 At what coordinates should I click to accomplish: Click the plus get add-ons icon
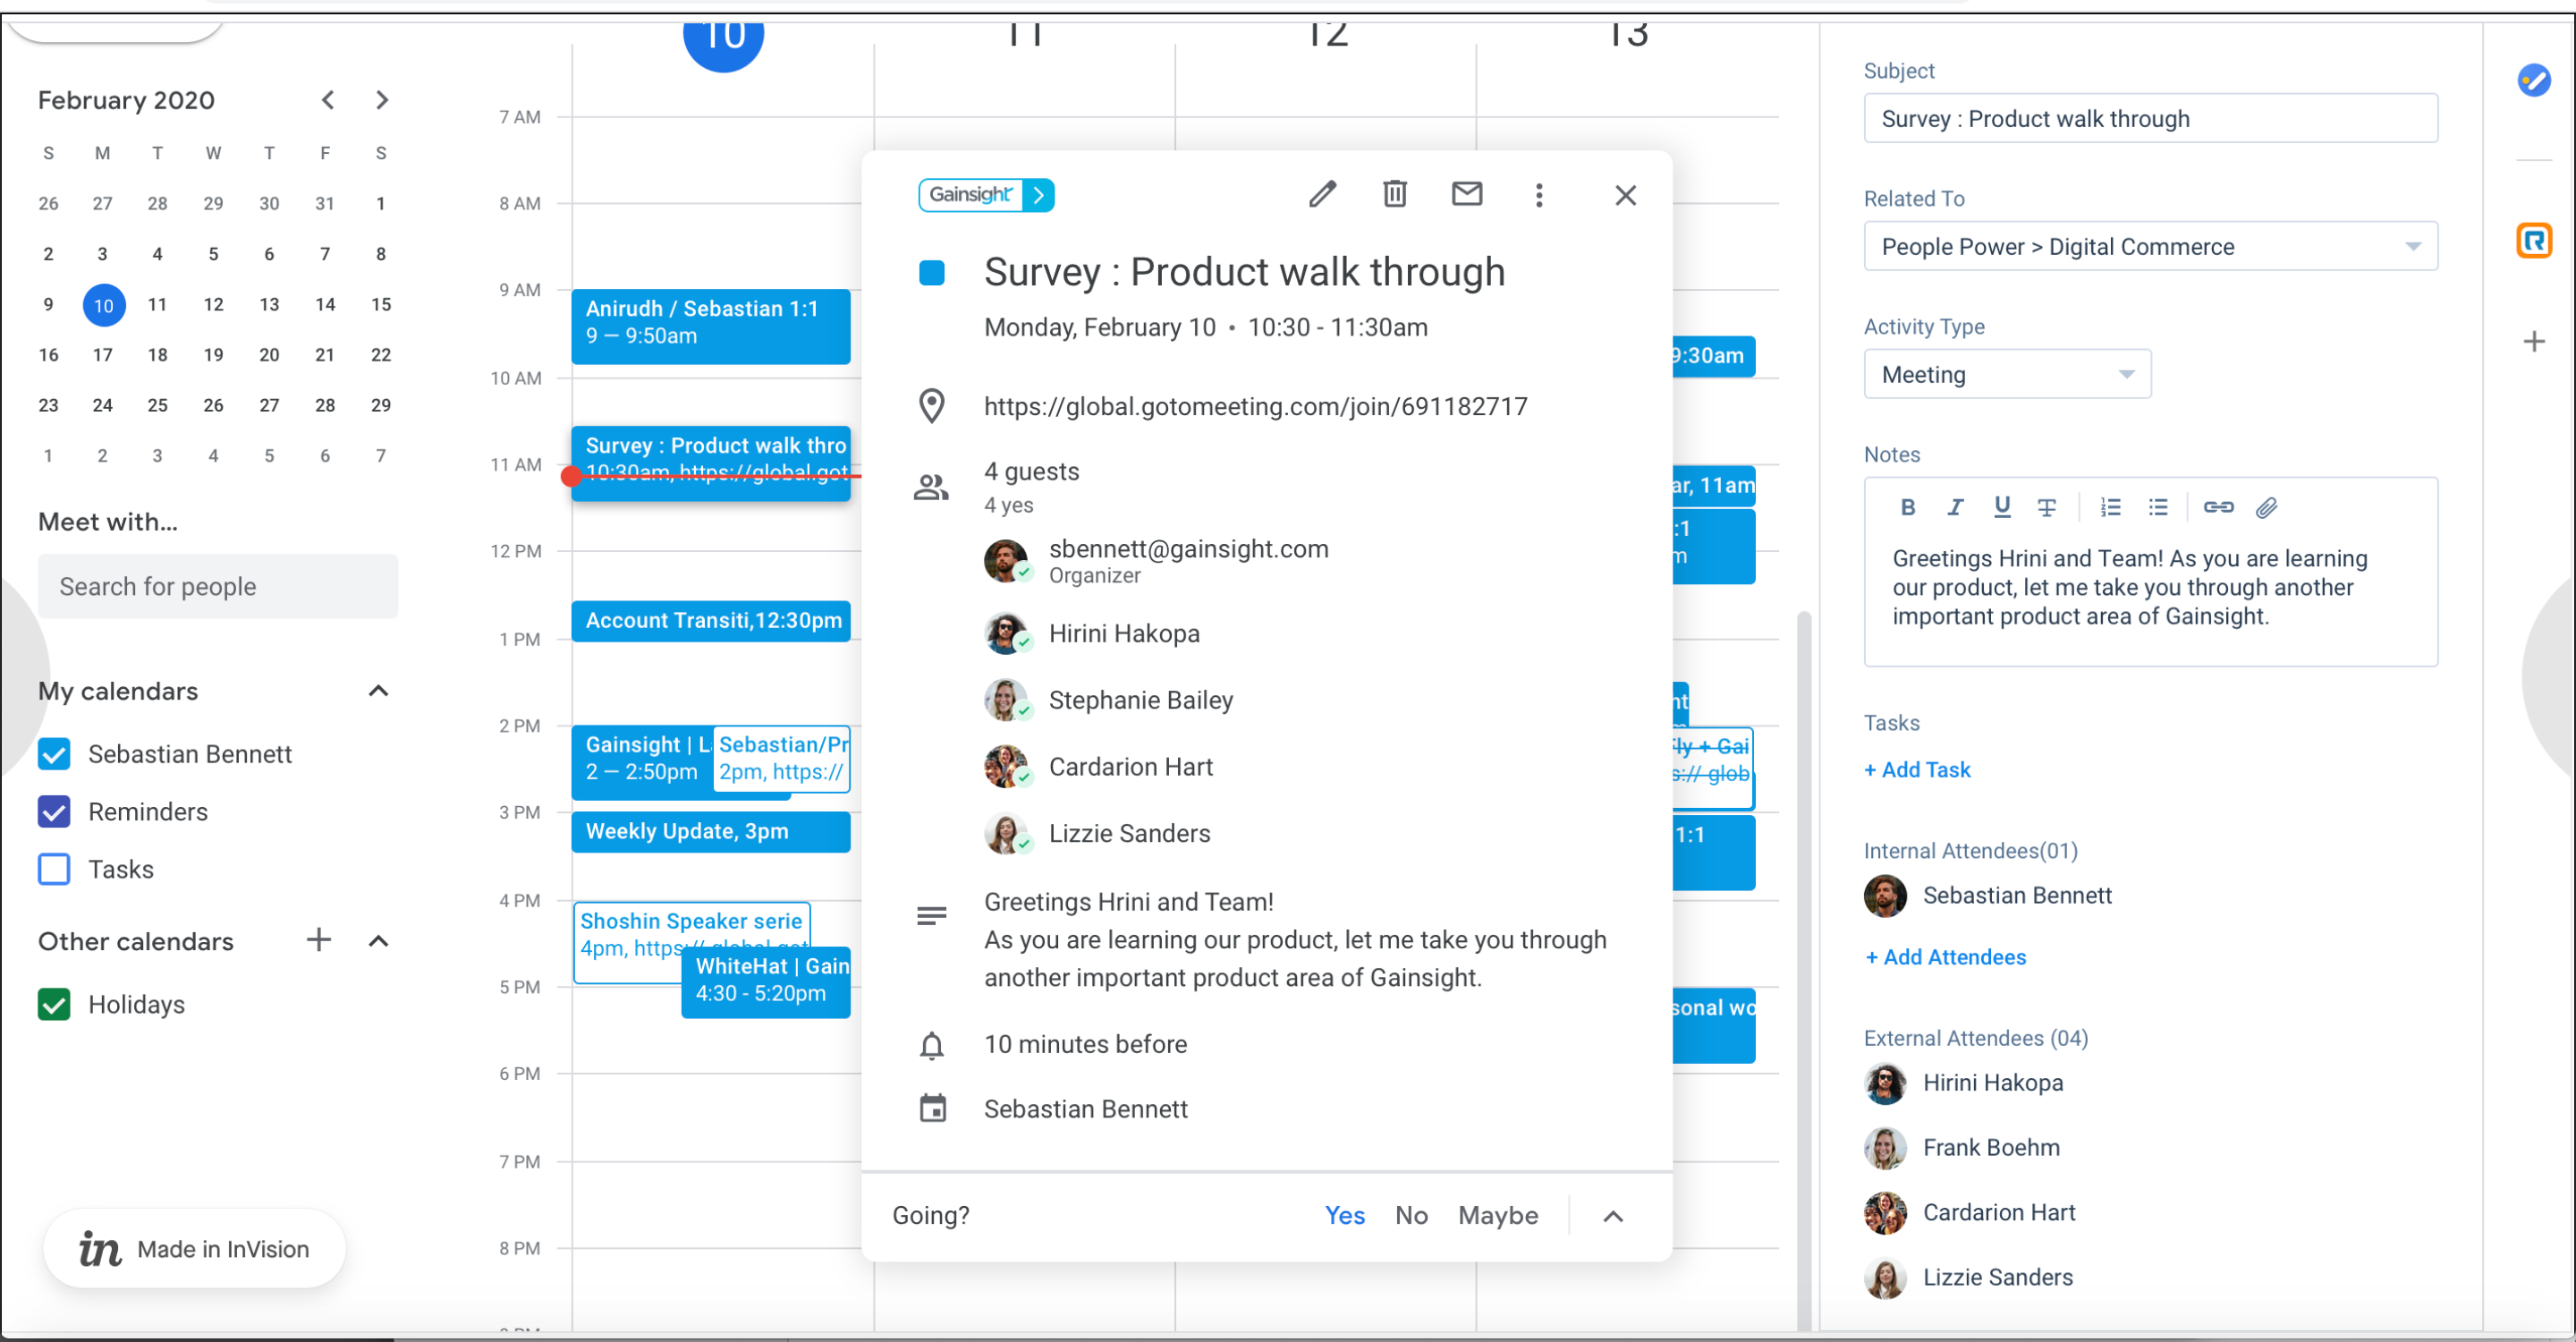tap(2533, 342)
